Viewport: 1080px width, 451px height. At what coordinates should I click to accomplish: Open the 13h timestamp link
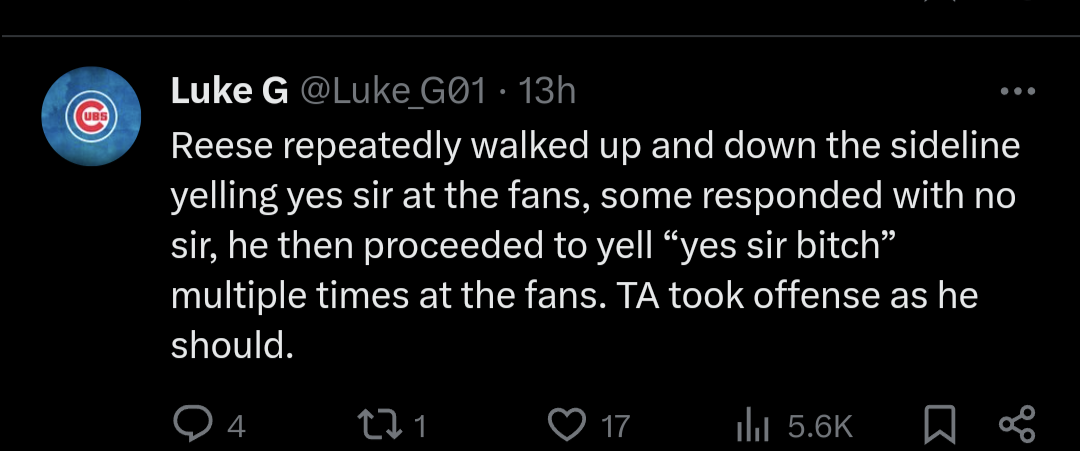click(549, 92)
